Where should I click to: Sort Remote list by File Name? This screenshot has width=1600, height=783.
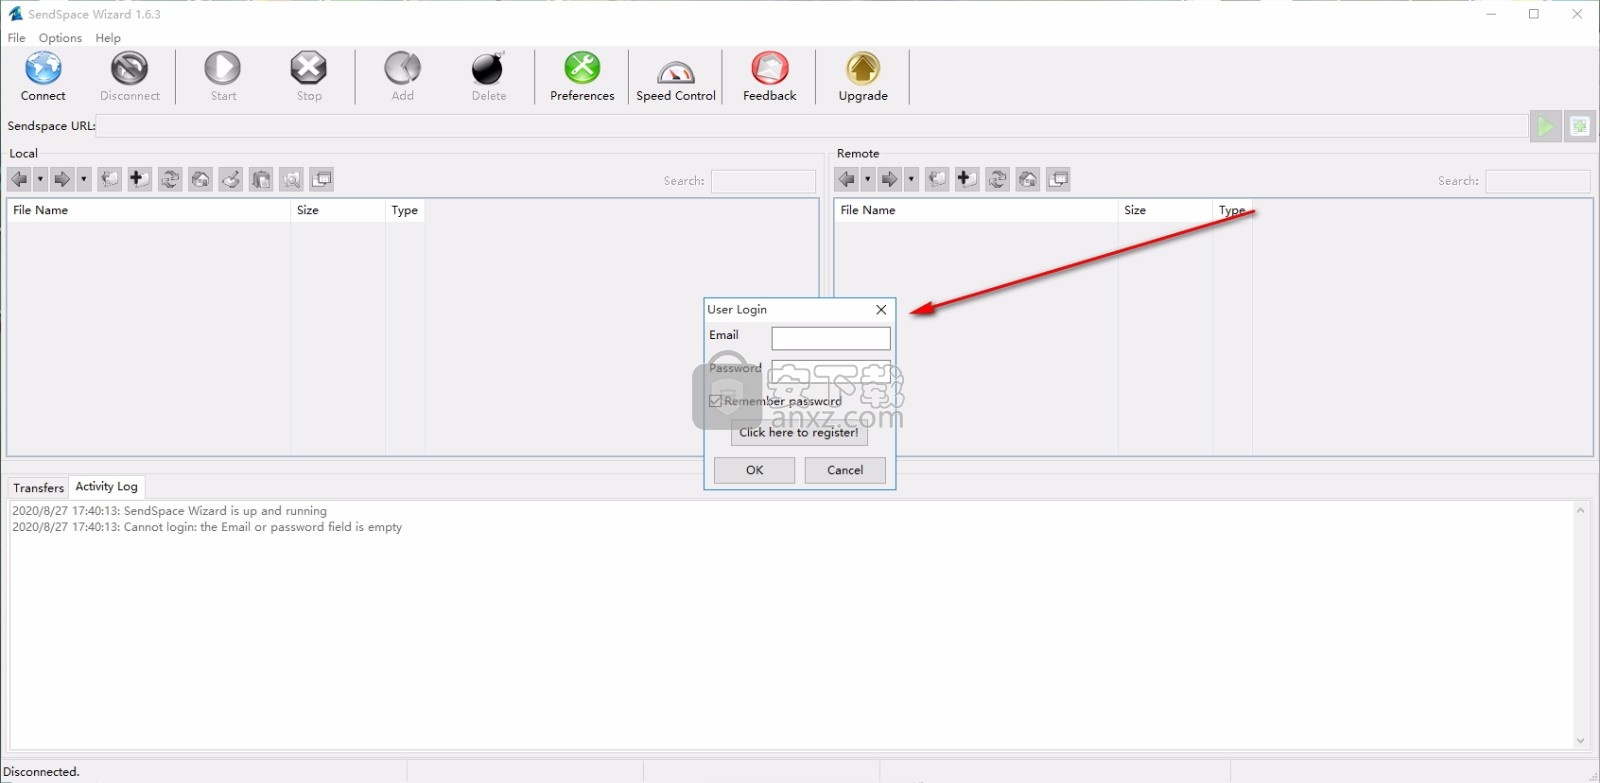pyautogui.click(x=976, y=210)
